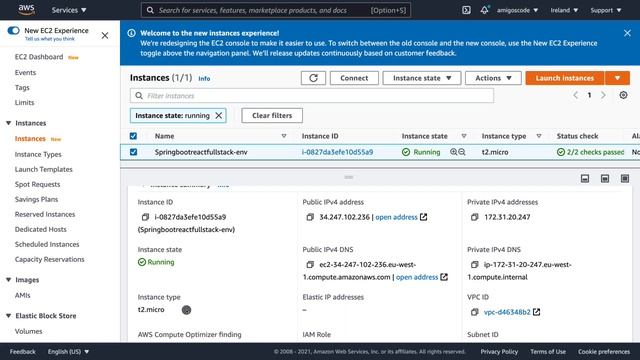Sort by the Name column

(x=284, y=136)
